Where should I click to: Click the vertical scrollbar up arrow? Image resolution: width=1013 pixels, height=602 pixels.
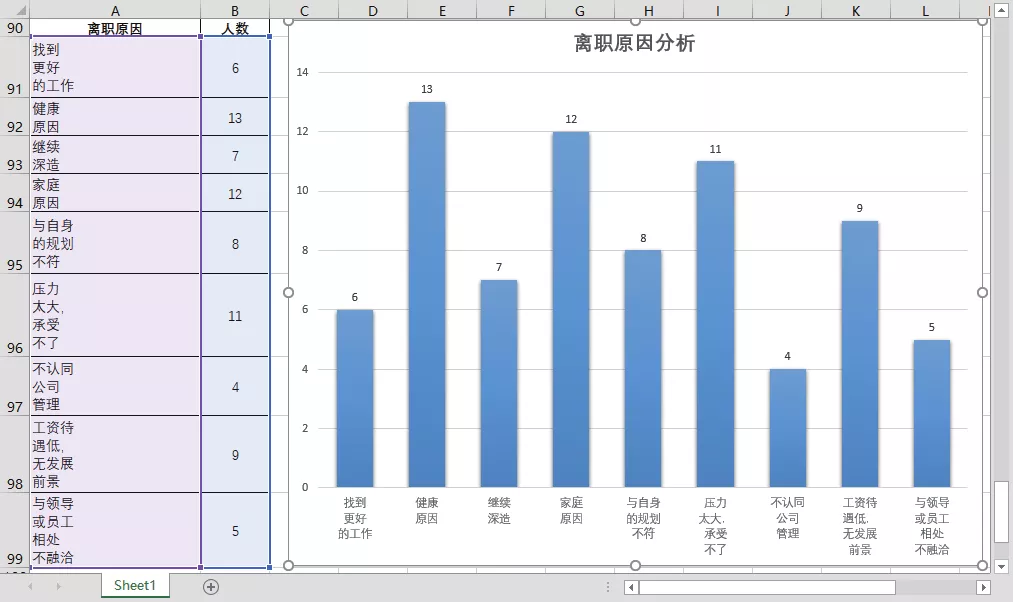point(1001,11)
